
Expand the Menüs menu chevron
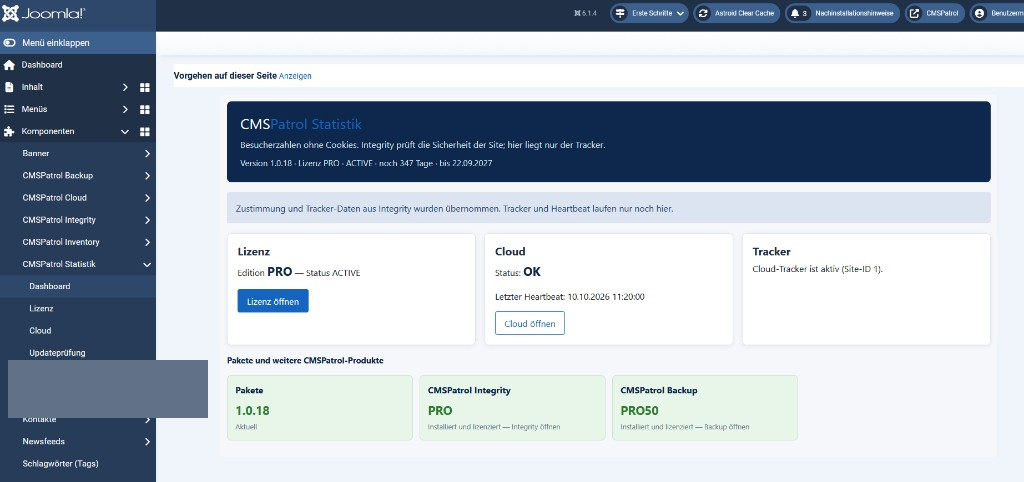tap(125, 110)
